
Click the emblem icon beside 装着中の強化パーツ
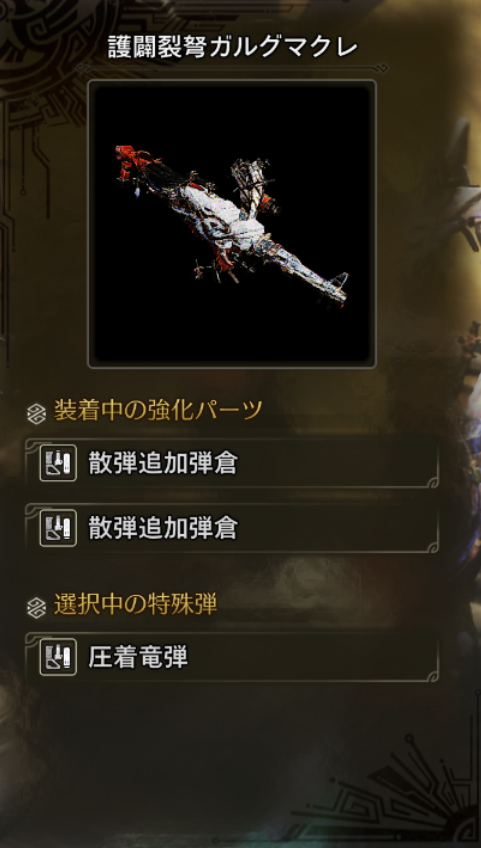click(36, 414)
